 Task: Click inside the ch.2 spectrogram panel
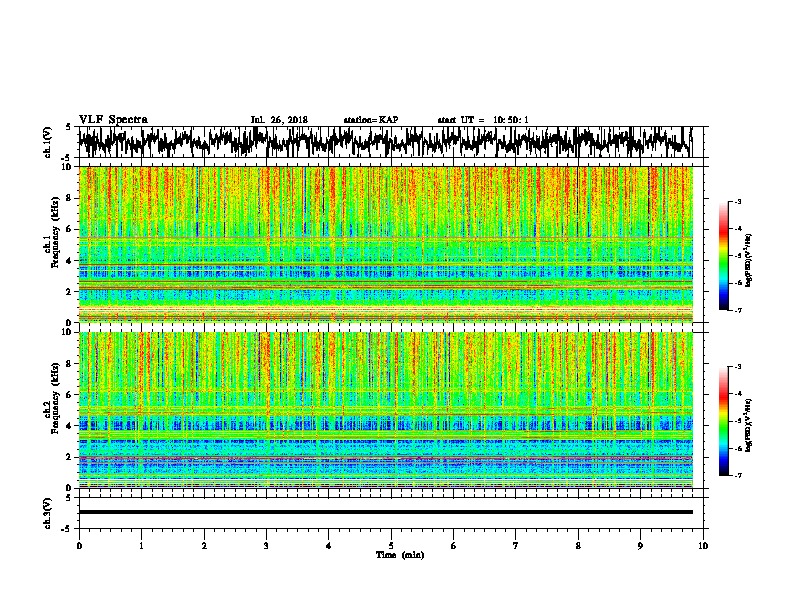click(386, 410)
